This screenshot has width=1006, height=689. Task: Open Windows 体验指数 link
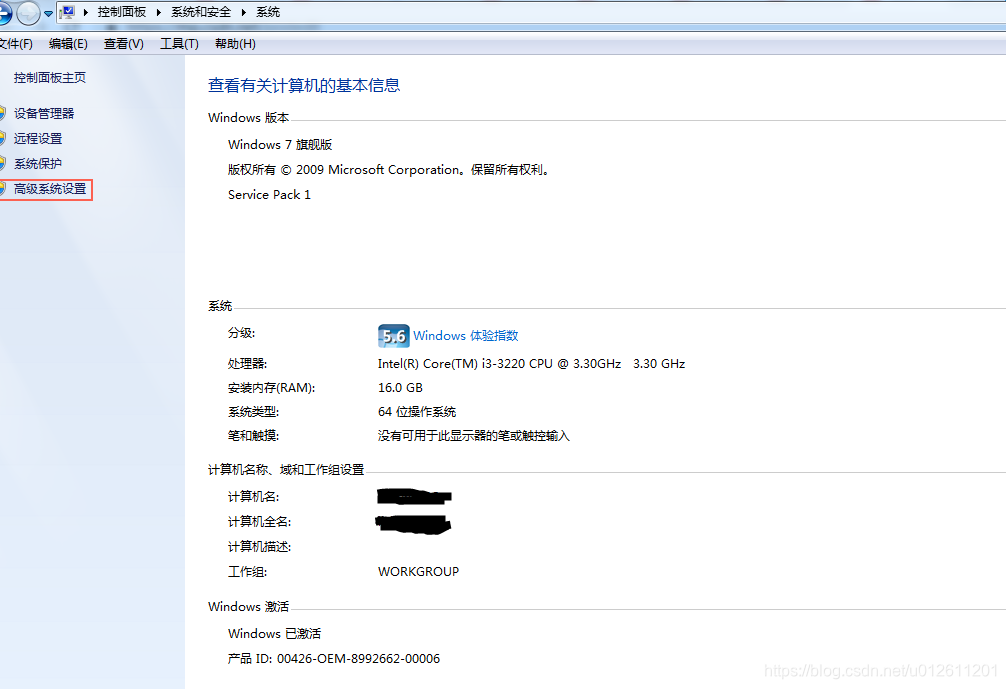pos(466,336)
